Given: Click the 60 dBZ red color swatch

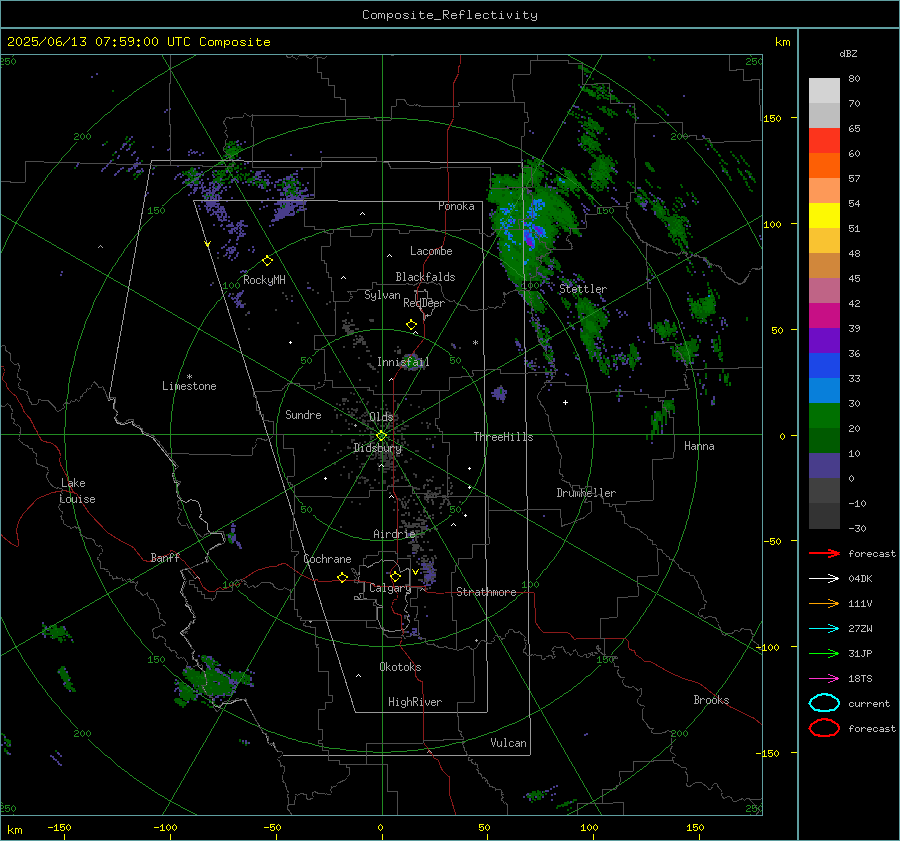Looking at the screenshot, I should pos(824,141).
